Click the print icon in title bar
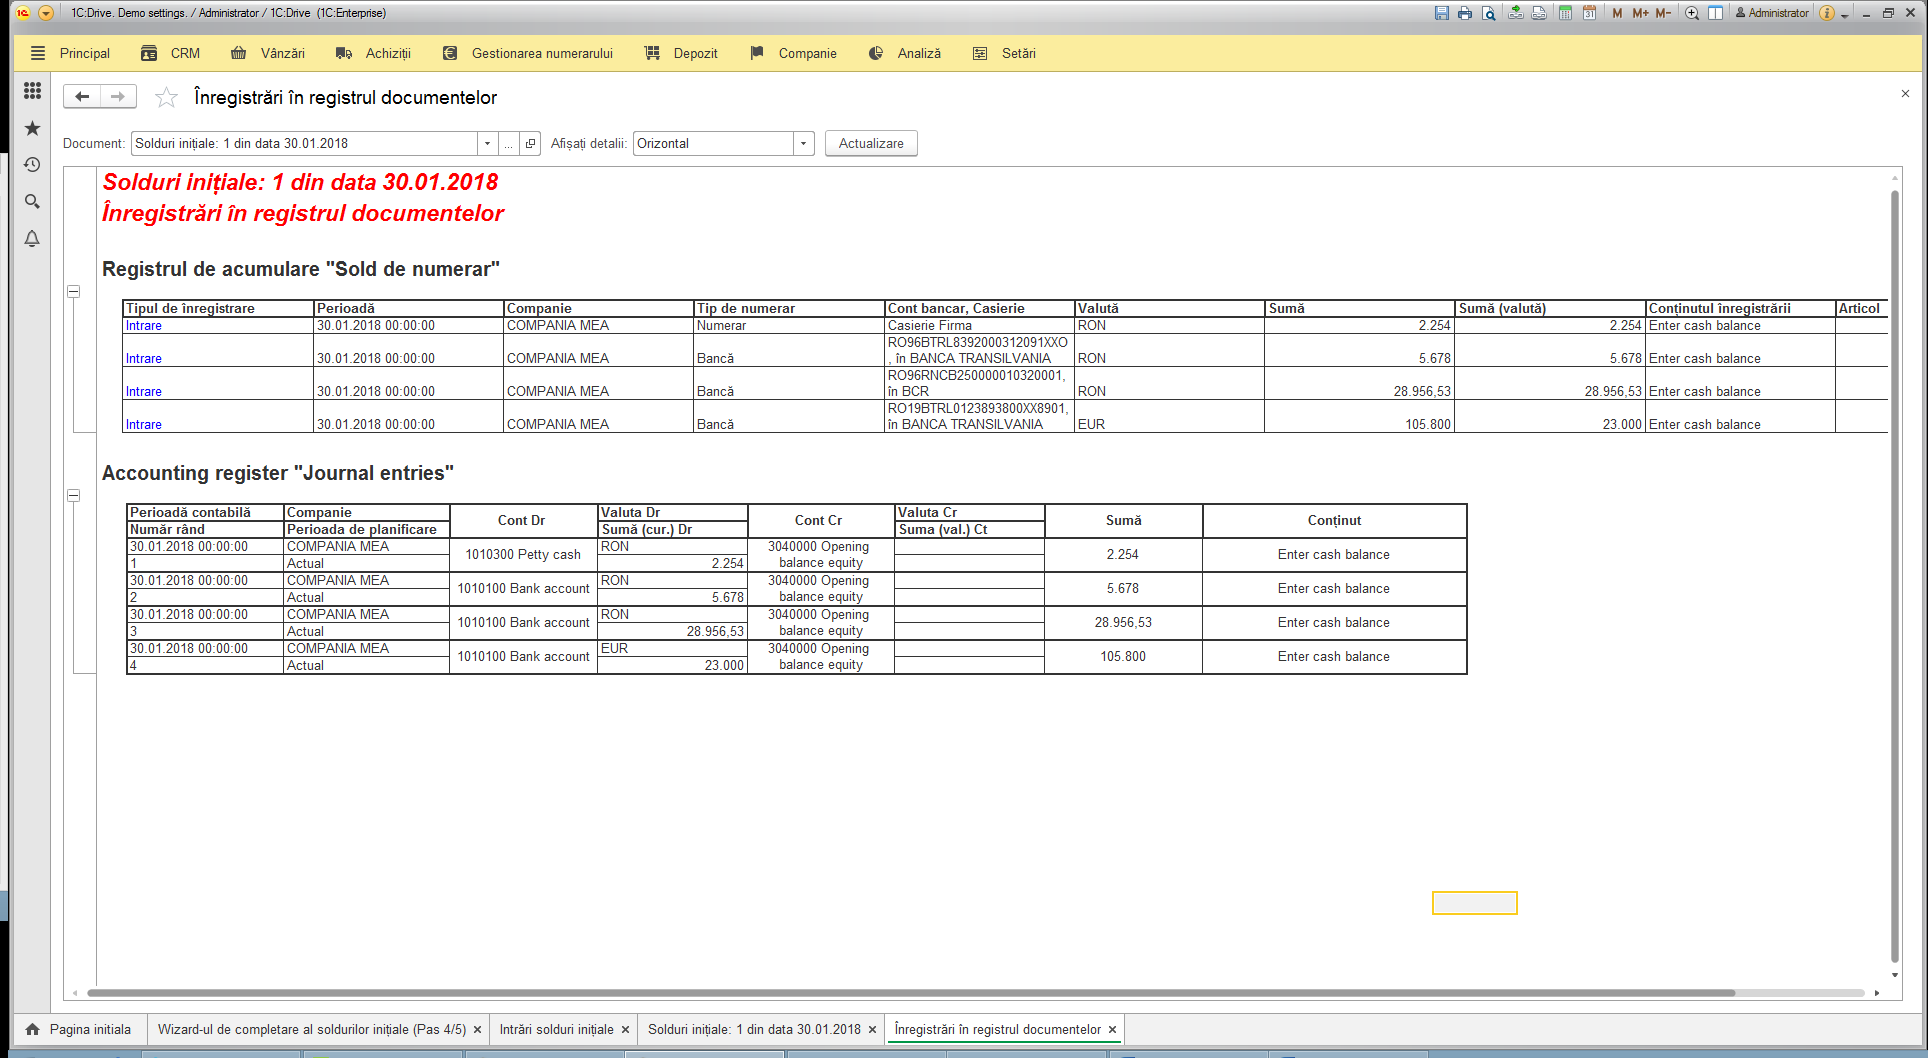 pos(1465,13)
